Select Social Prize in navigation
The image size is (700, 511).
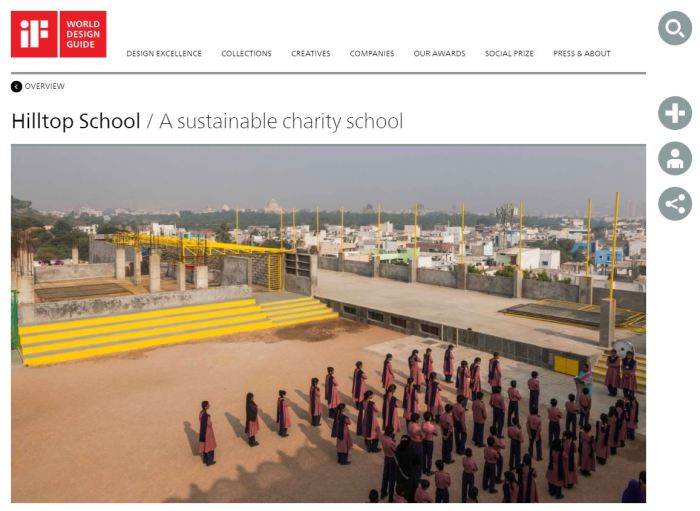click(509, 54)
